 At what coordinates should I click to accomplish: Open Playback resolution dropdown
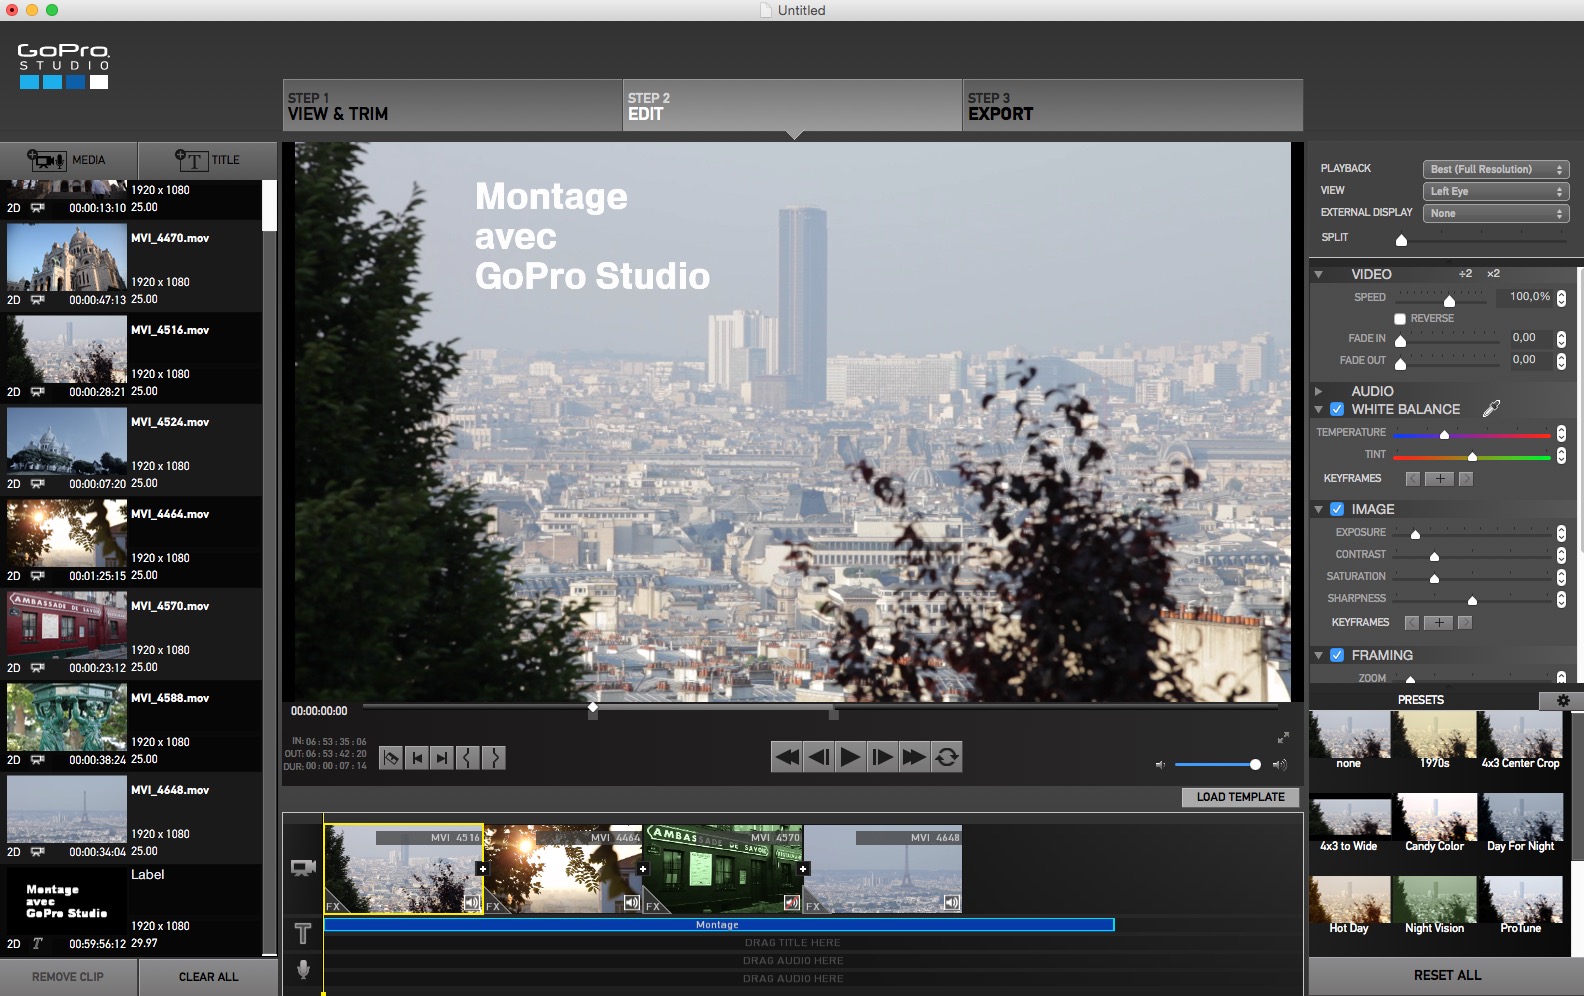[1496, 169]
